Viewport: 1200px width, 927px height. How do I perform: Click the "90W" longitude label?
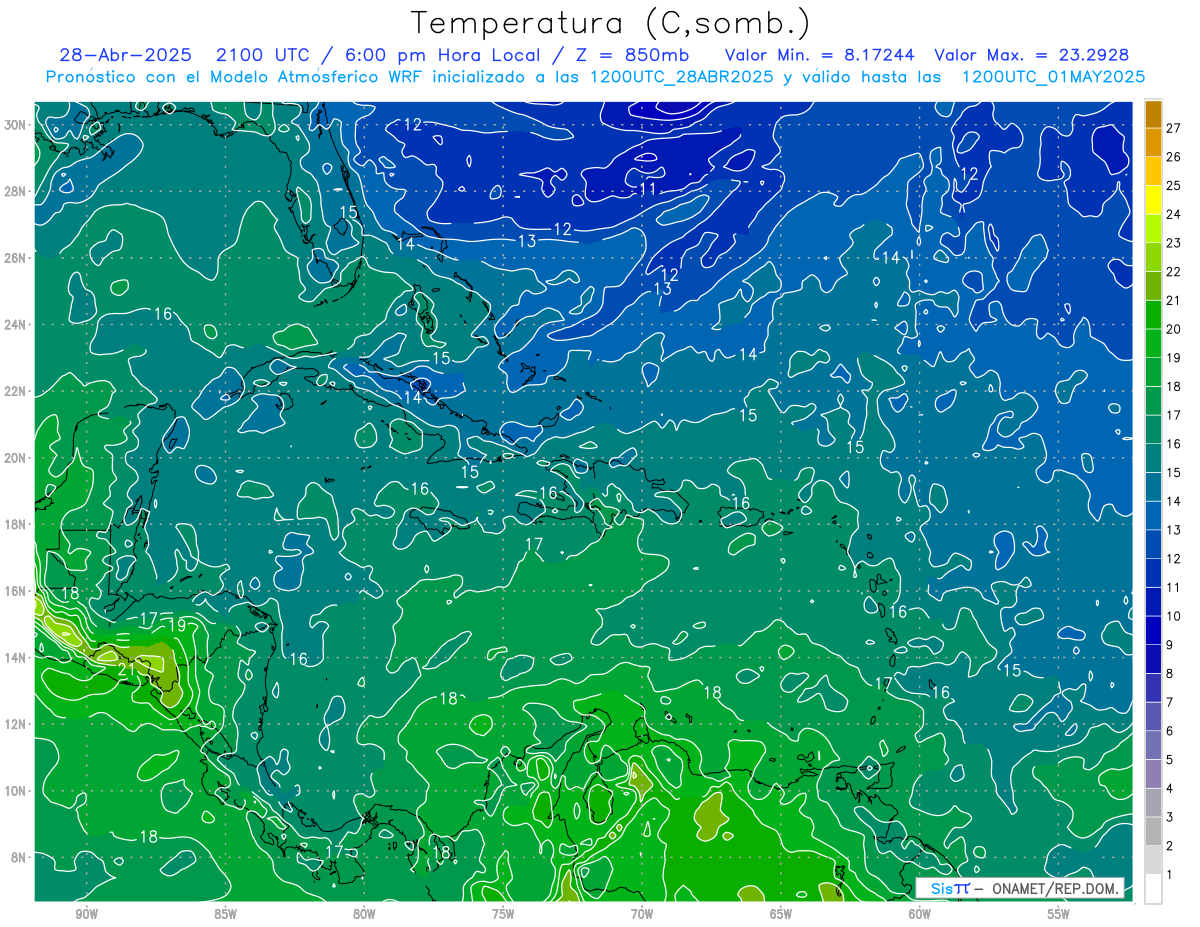pyautogui.click(x=86, y=914)
